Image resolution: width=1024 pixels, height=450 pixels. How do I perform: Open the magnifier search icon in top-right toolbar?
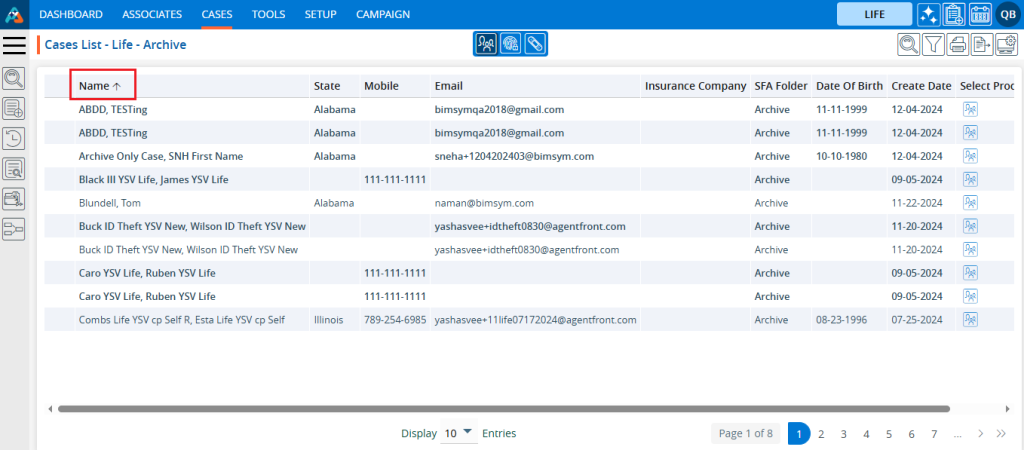point(908,44)
